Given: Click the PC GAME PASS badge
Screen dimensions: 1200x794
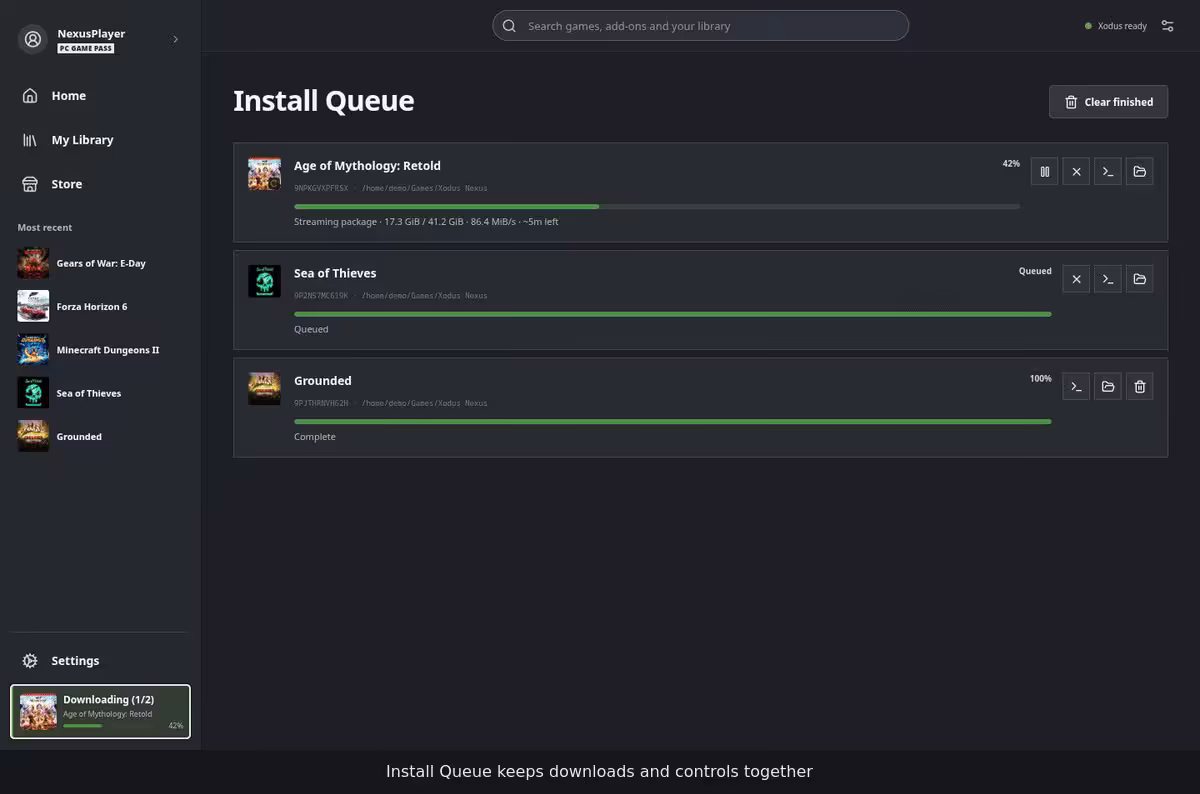Looking at the screenshot, I should 85,48.
